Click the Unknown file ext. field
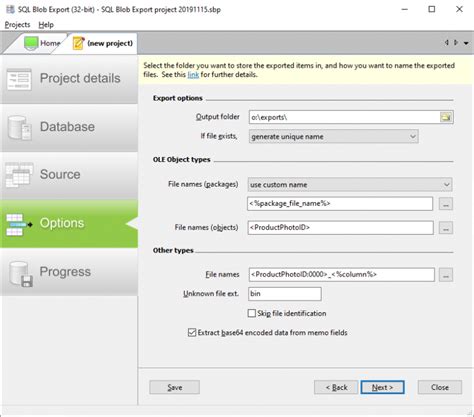 (x=285, y=294)
